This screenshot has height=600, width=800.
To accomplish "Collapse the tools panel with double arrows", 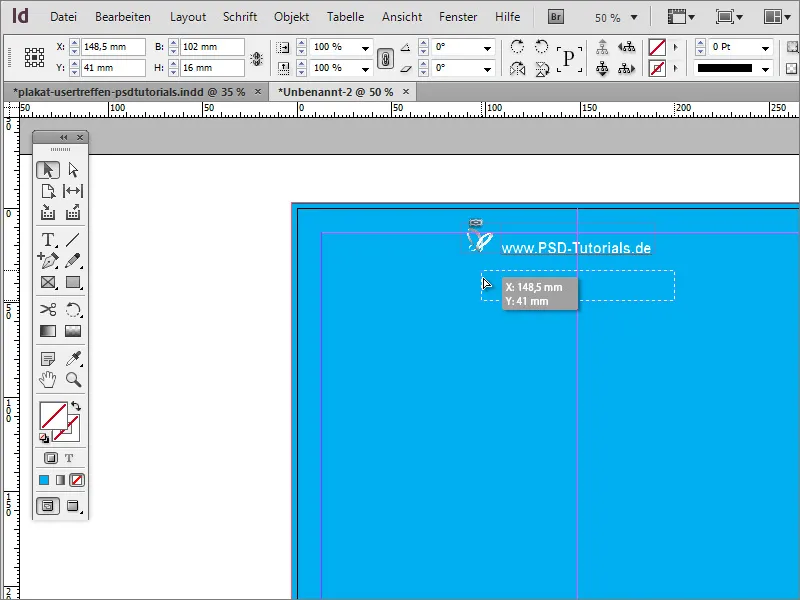I will pyautogui.click(x=63, y=137).
